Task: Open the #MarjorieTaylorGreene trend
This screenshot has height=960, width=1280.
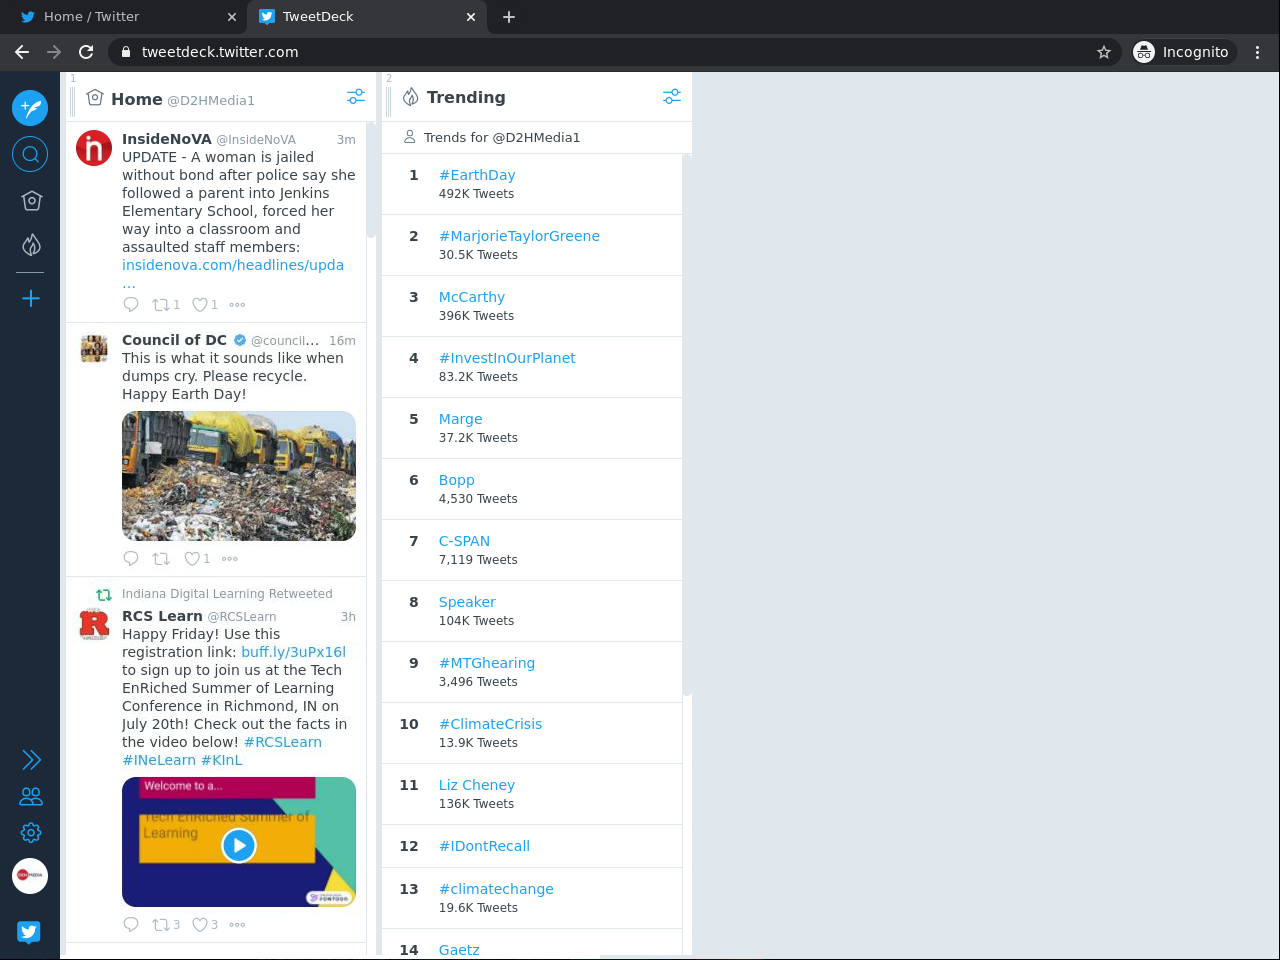Action: click(x=519, y=236)
